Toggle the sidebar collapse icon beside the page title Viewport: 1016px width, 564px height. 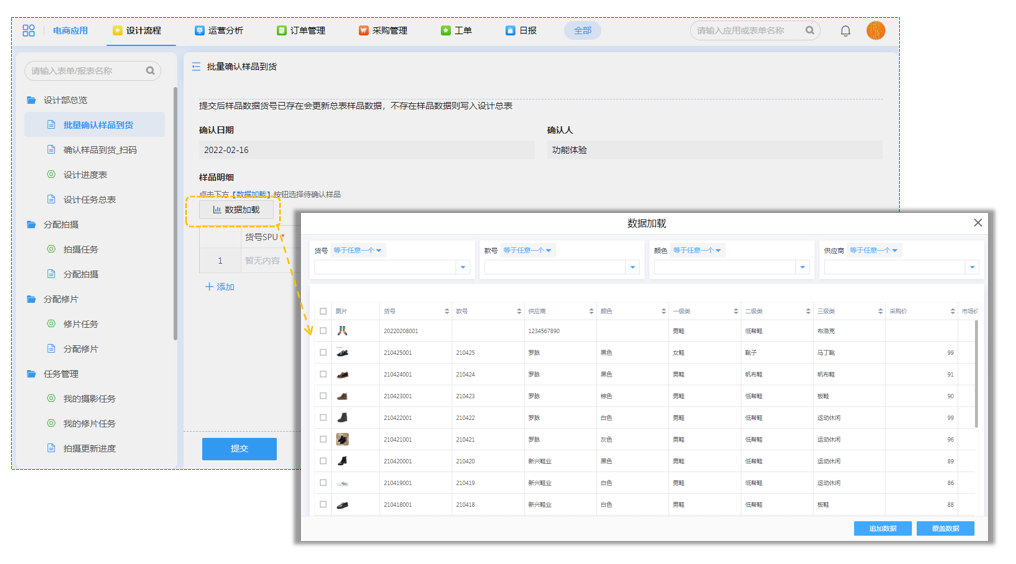[x=196, y=67]
